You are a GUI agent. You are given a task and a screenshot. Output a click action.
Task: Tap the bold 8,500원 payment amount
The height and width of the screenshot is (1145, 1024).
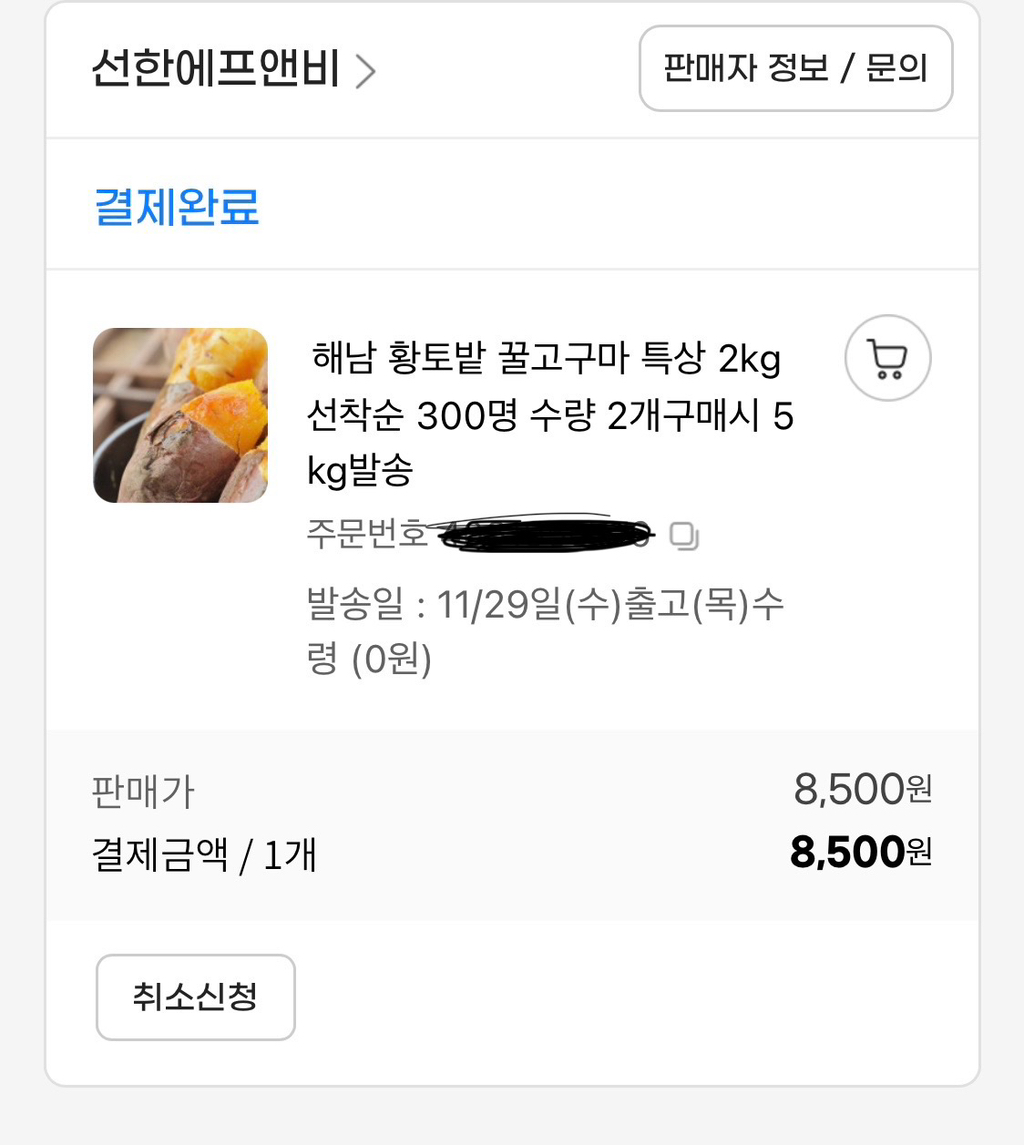861,852
